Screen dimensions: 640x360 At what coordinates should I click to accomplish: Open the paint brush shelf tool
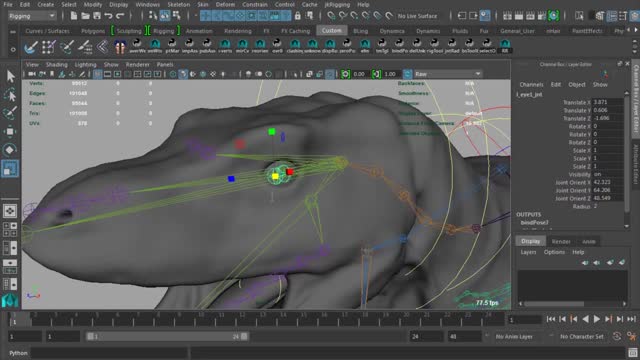[x=31, y=47]
